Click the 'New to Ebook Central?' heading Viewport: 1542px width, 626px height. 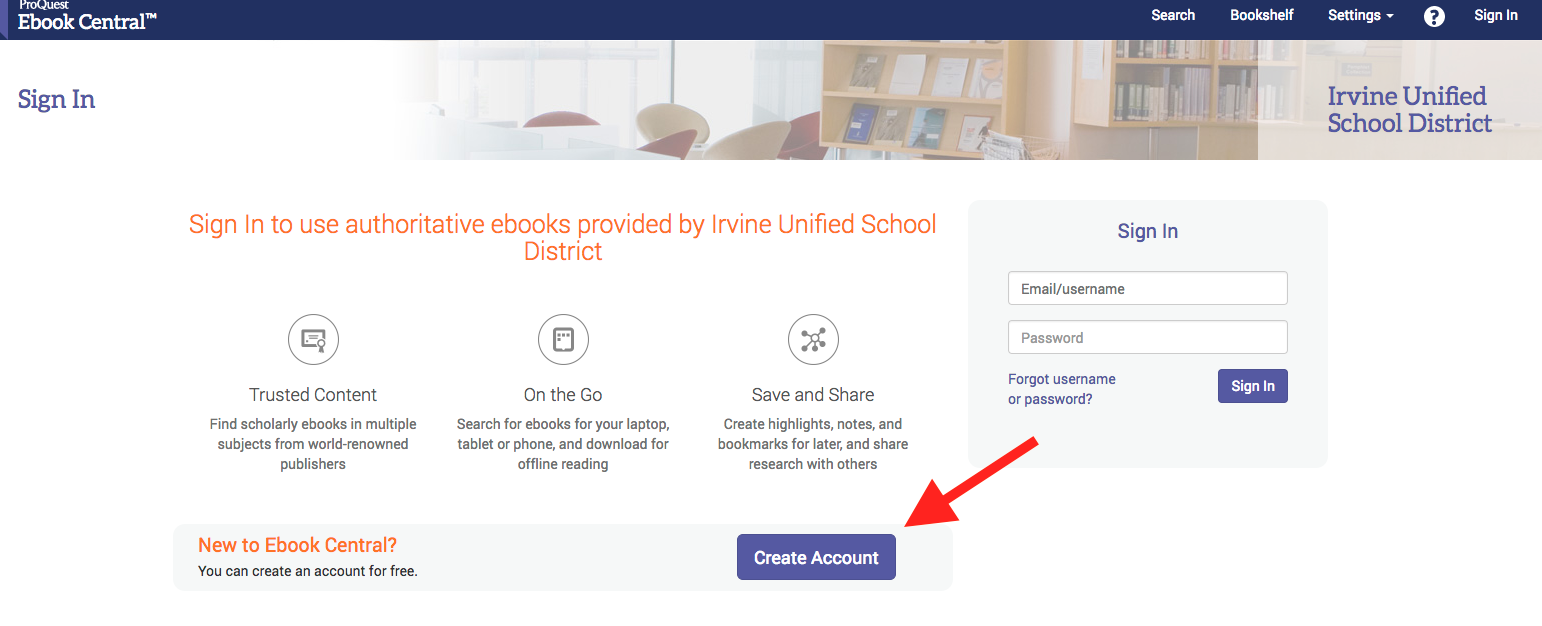[297, 544]
